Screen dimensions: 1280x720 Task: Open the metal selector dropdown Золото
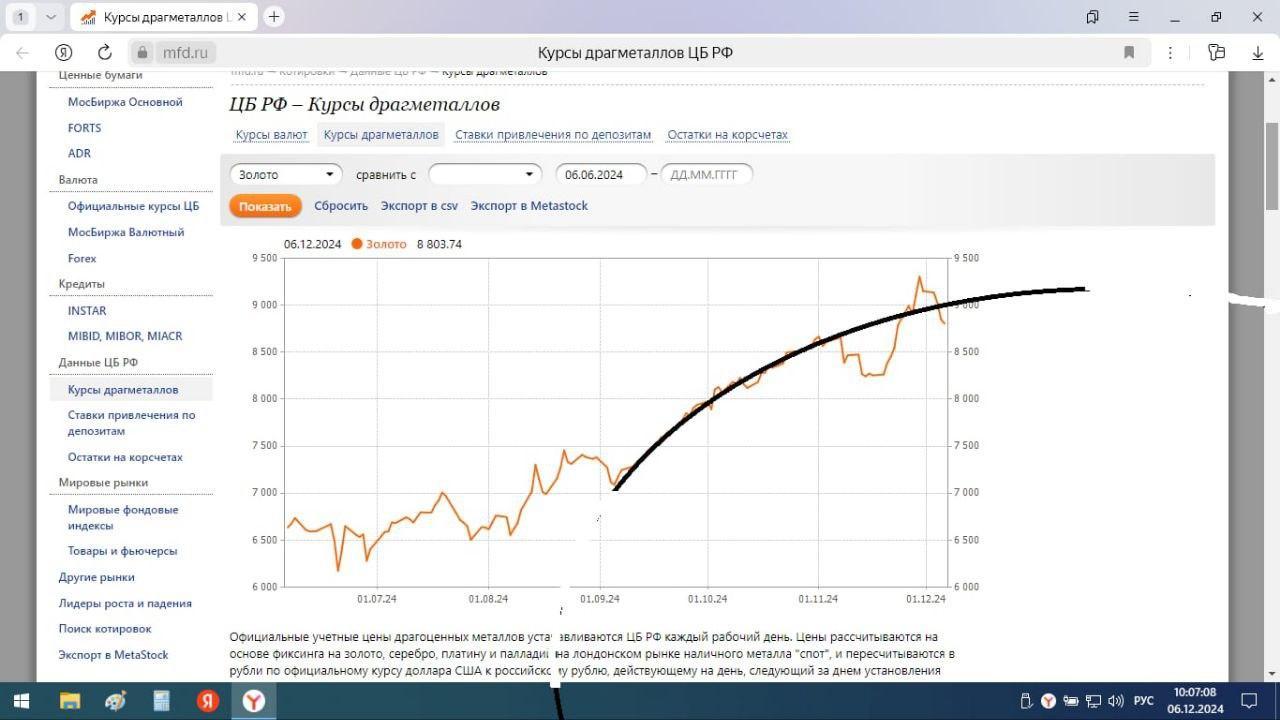click(286, 174)
